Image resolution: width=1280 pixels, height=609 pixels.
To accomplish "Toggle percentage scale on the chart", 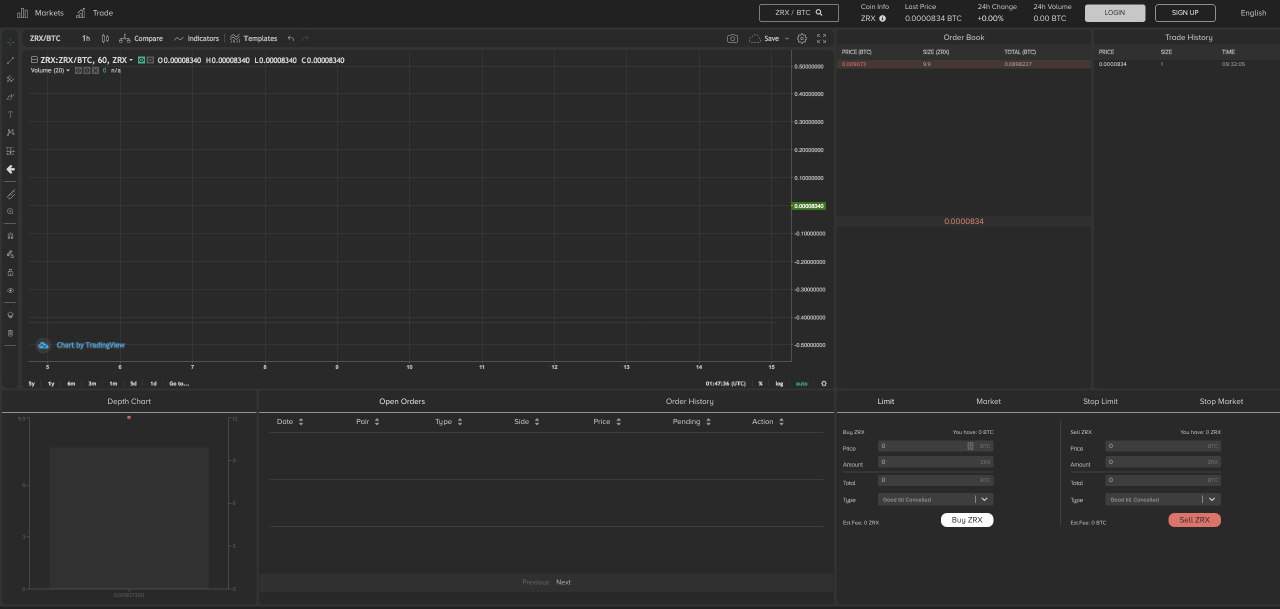I will [760, 383].
